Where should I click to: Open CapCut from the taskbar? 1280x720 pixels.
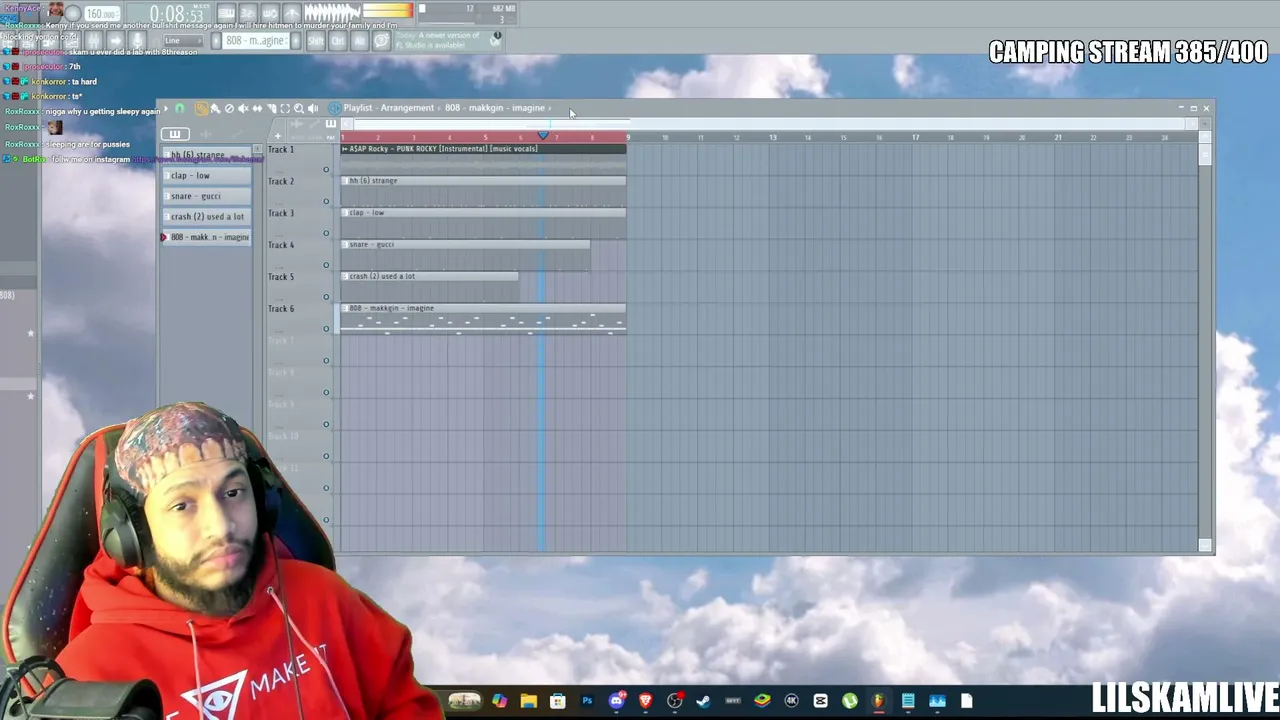[821, 701]
